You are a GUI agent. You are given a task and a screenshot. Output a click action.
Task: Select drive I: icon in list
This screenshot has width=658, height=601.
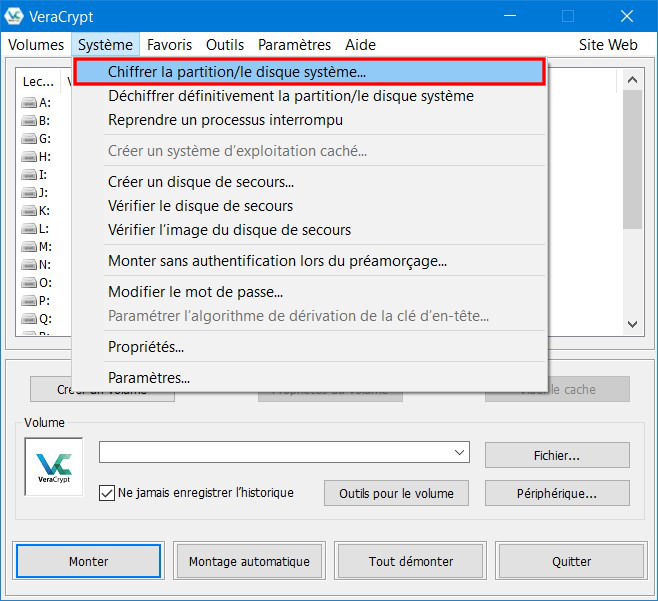point(29,175)
